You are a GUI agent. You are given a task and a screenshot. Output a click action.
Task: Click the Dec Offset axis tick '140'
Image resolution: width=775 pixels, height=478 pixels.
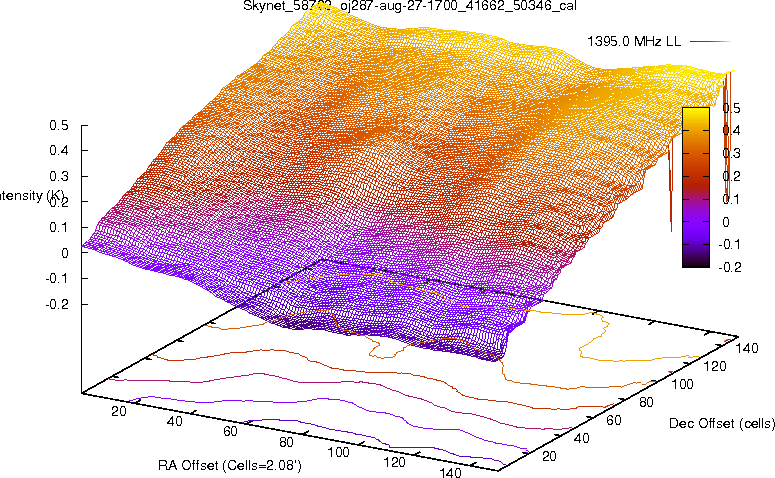(x=747, y=348)
